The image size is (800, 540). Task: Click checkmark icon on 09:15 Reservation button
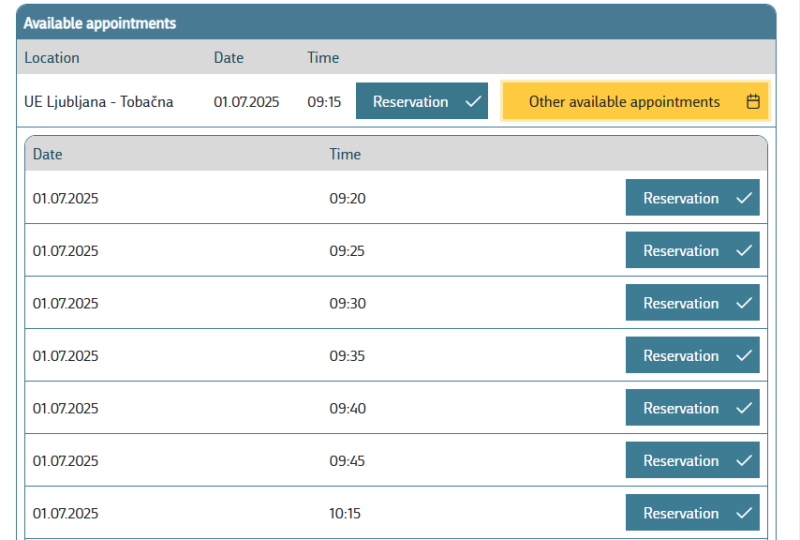coord(473,102)
